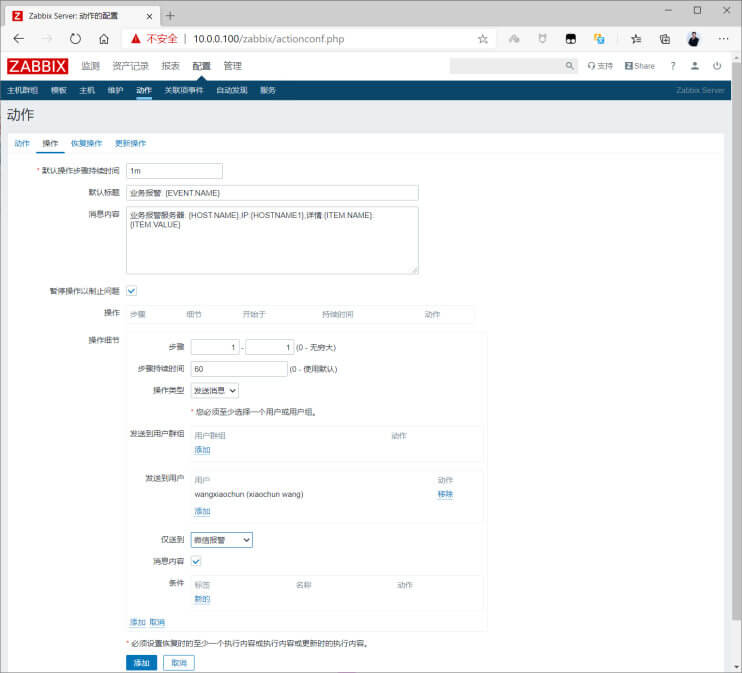The width and height of the screenshot is (742, 673).
Task: Click the blue 添加 submit button
Action: (x=141, y=663)
